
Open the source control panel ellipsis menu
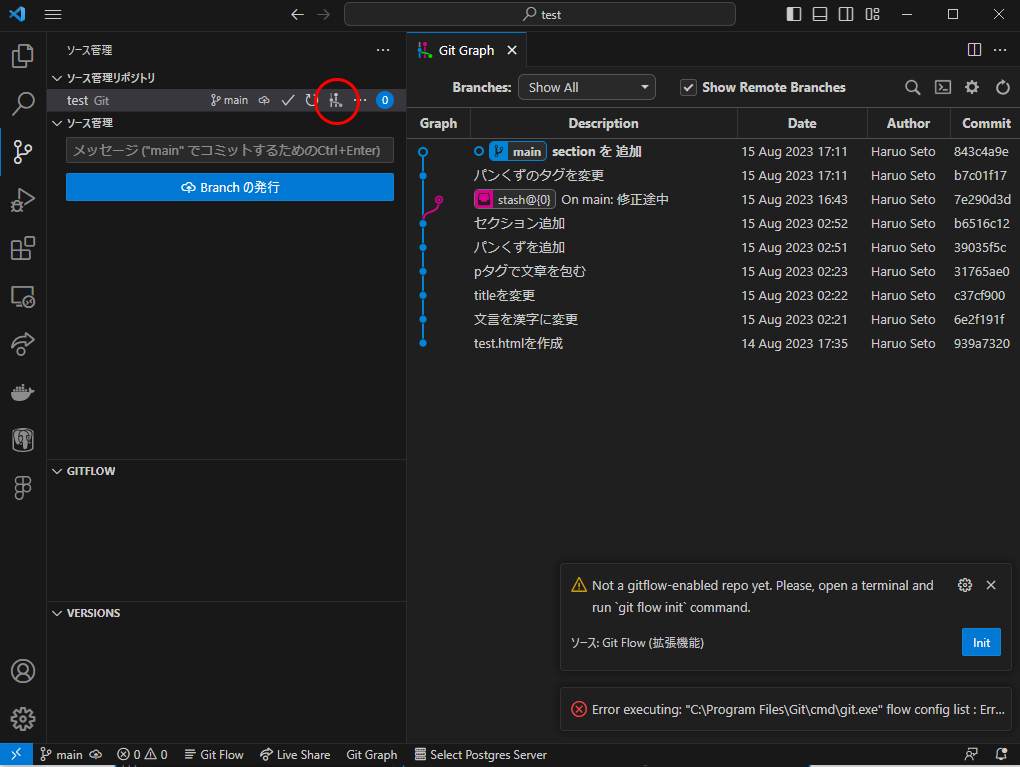click(383, 50)
